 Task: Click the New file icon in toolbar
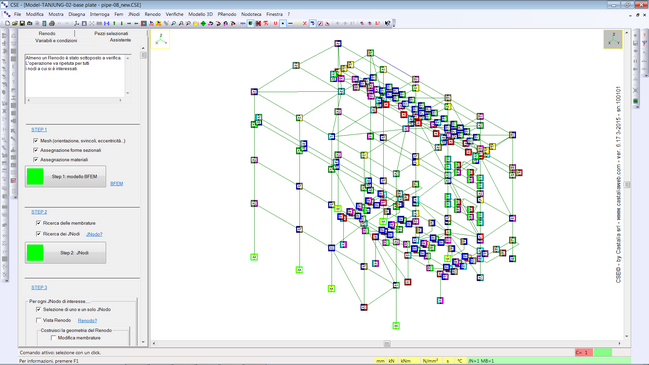click(x=7, y=24)
